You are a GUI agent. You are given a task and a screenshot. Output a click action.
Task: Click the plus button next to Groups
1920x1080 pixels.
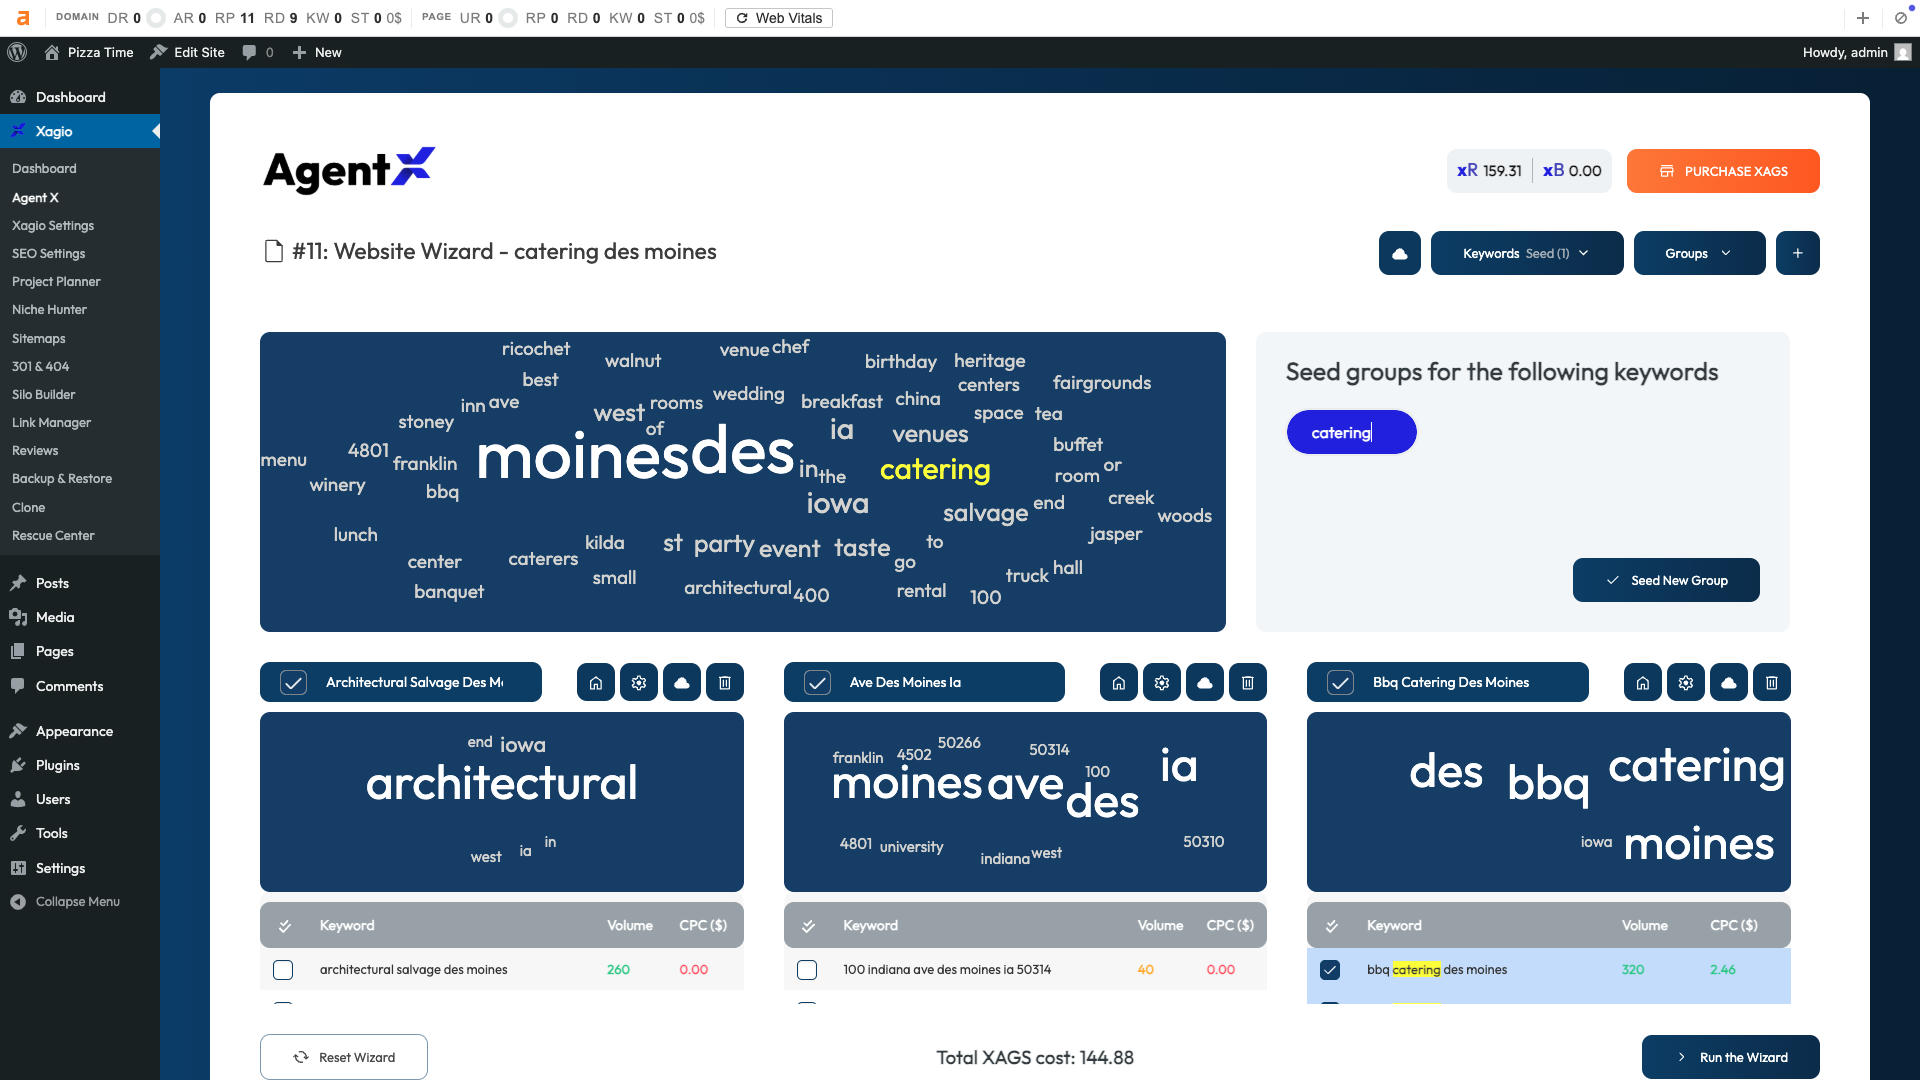coord(1797,253)
